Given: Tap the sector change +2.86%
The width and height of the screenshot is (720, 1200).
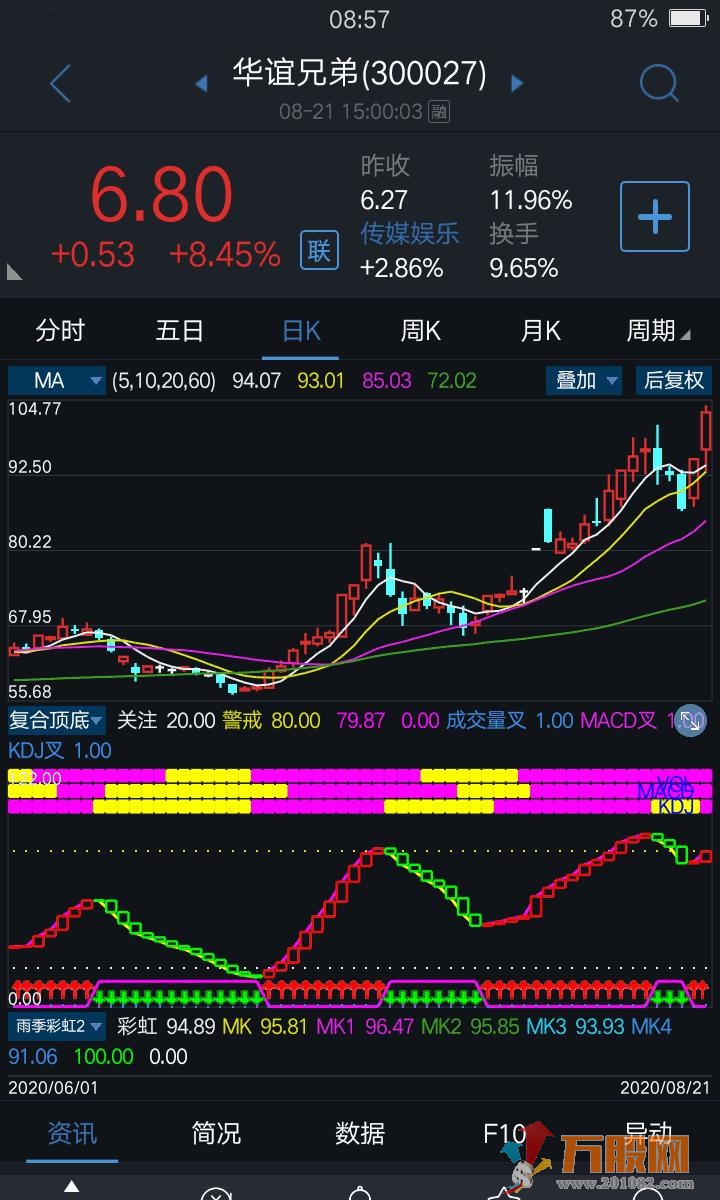Looking at the screenshot, I should pyautogui.click(x=402, y=268).
